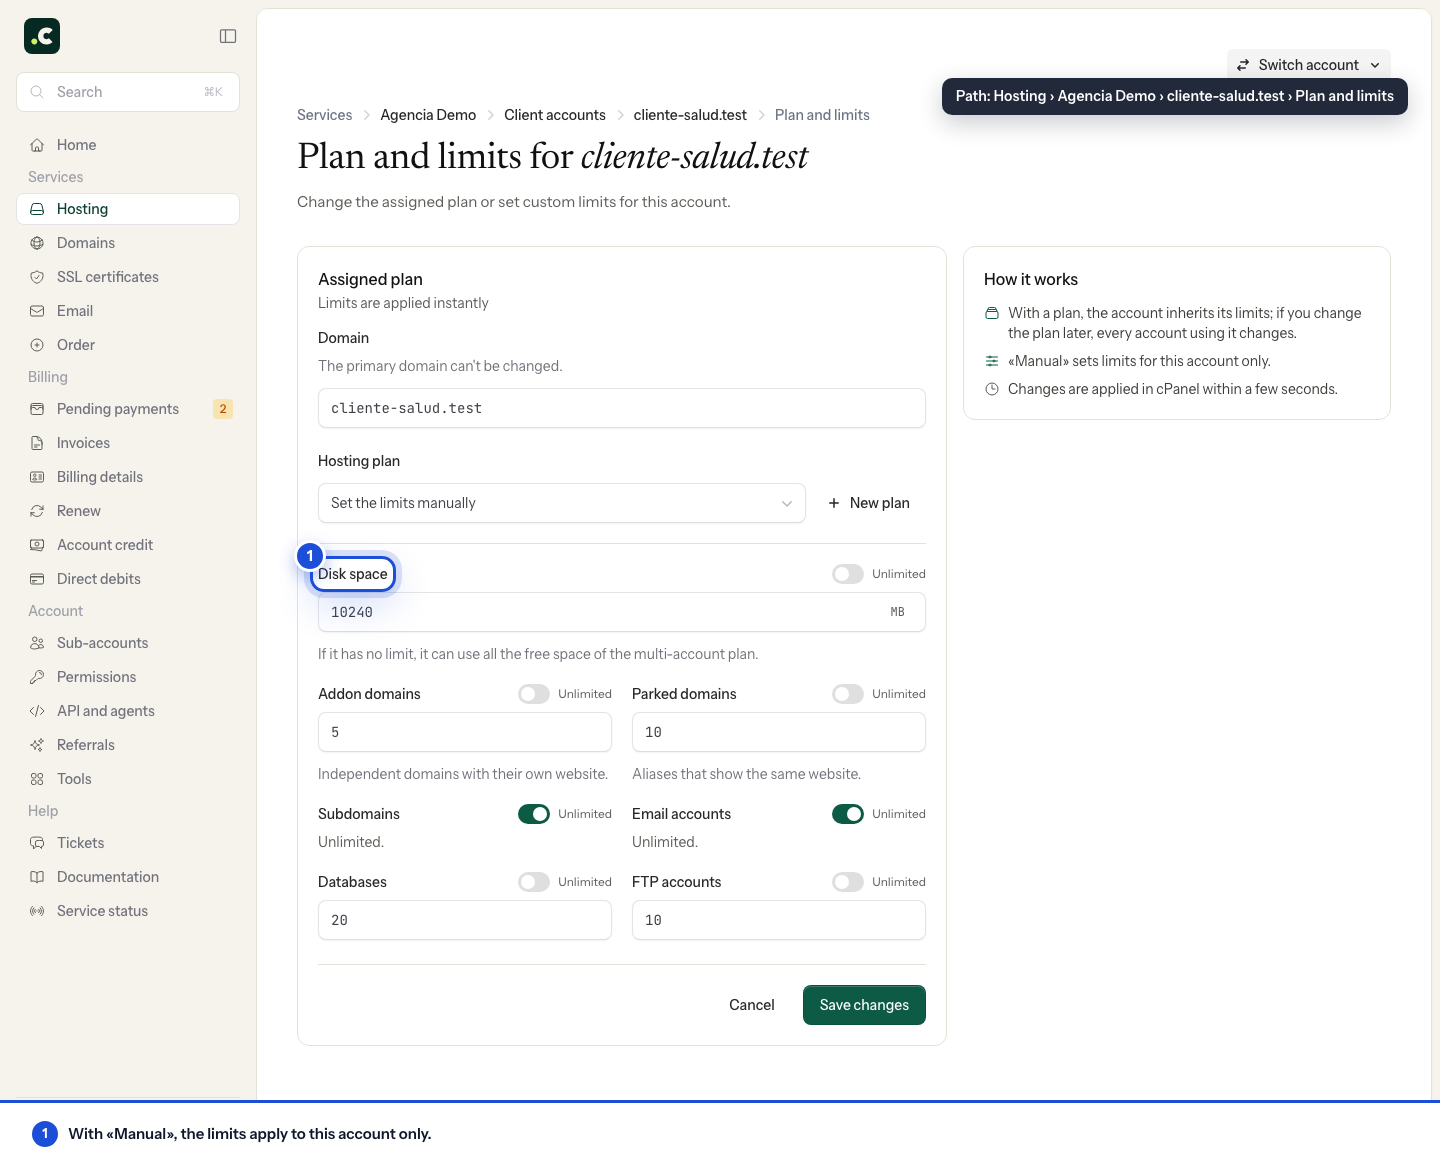The height and width of the screenshot is (1164, 1440).
Task: Click the magnifier icon in Search
Action: (37, 92)
